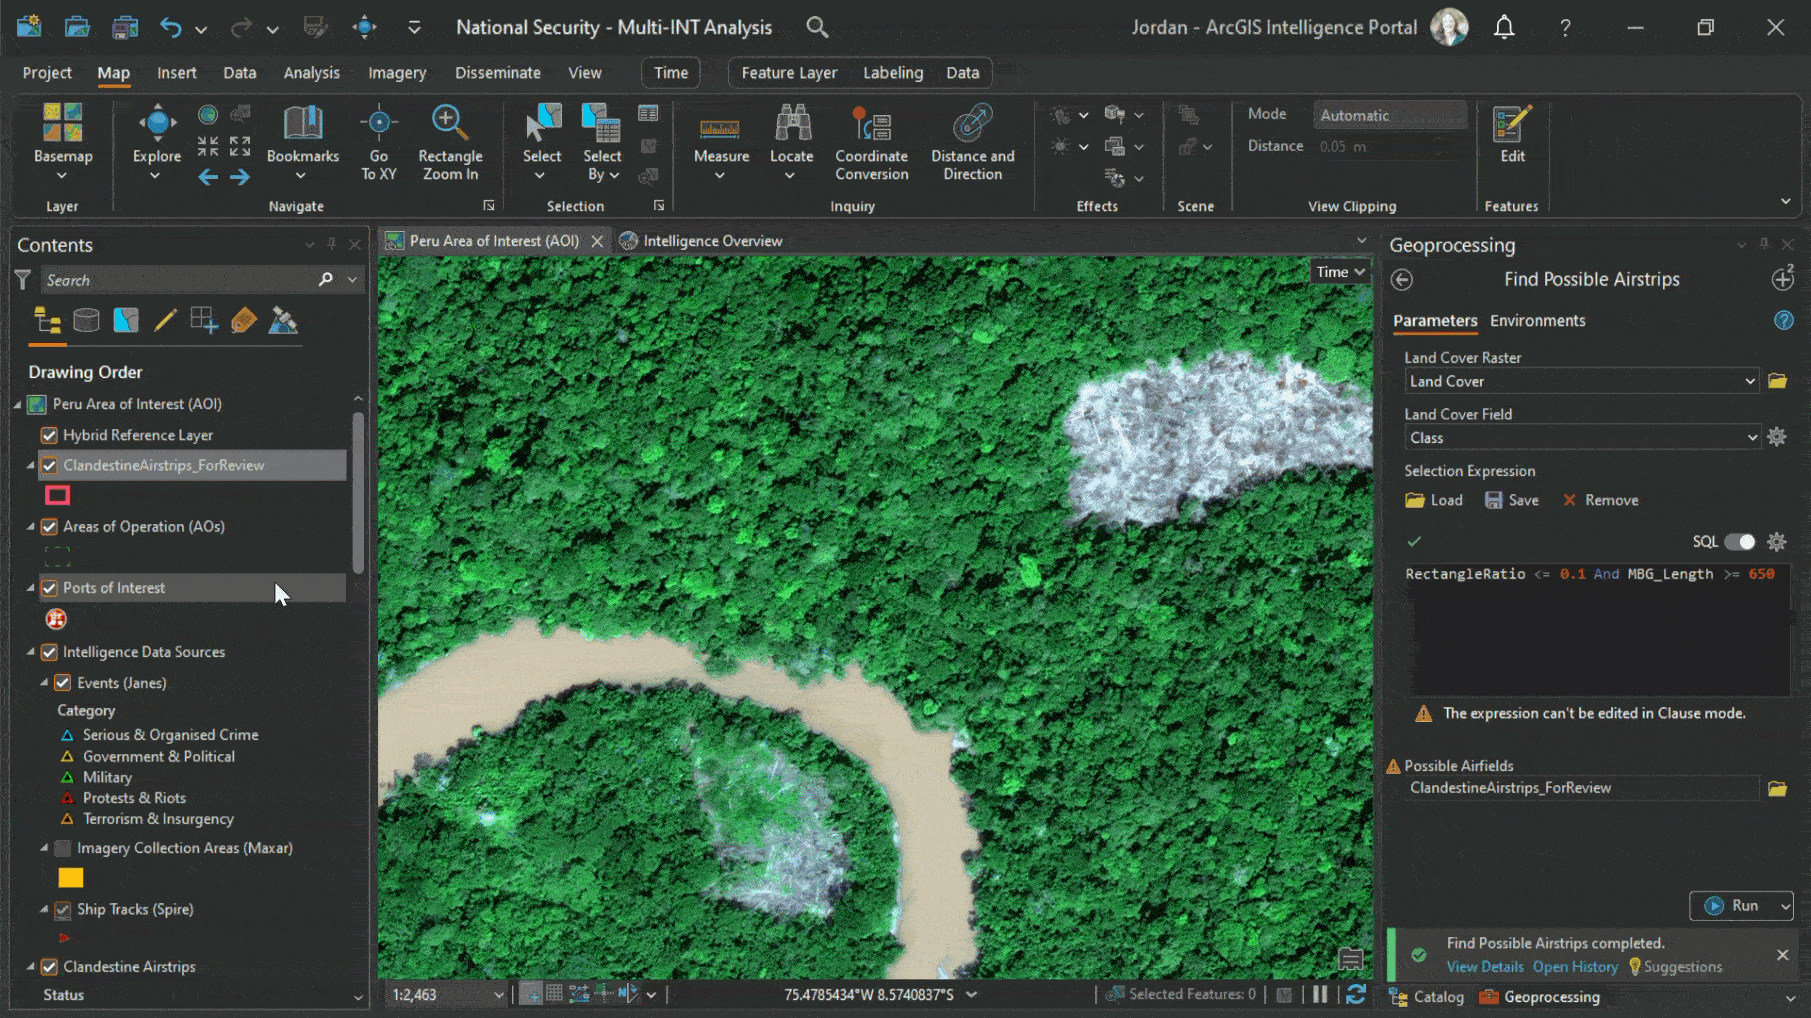Image resolution: width=1811 pixels, height=1018 pixels.
Task: Switch to the Analysis ribbon tab
Action: pos(311,73)
